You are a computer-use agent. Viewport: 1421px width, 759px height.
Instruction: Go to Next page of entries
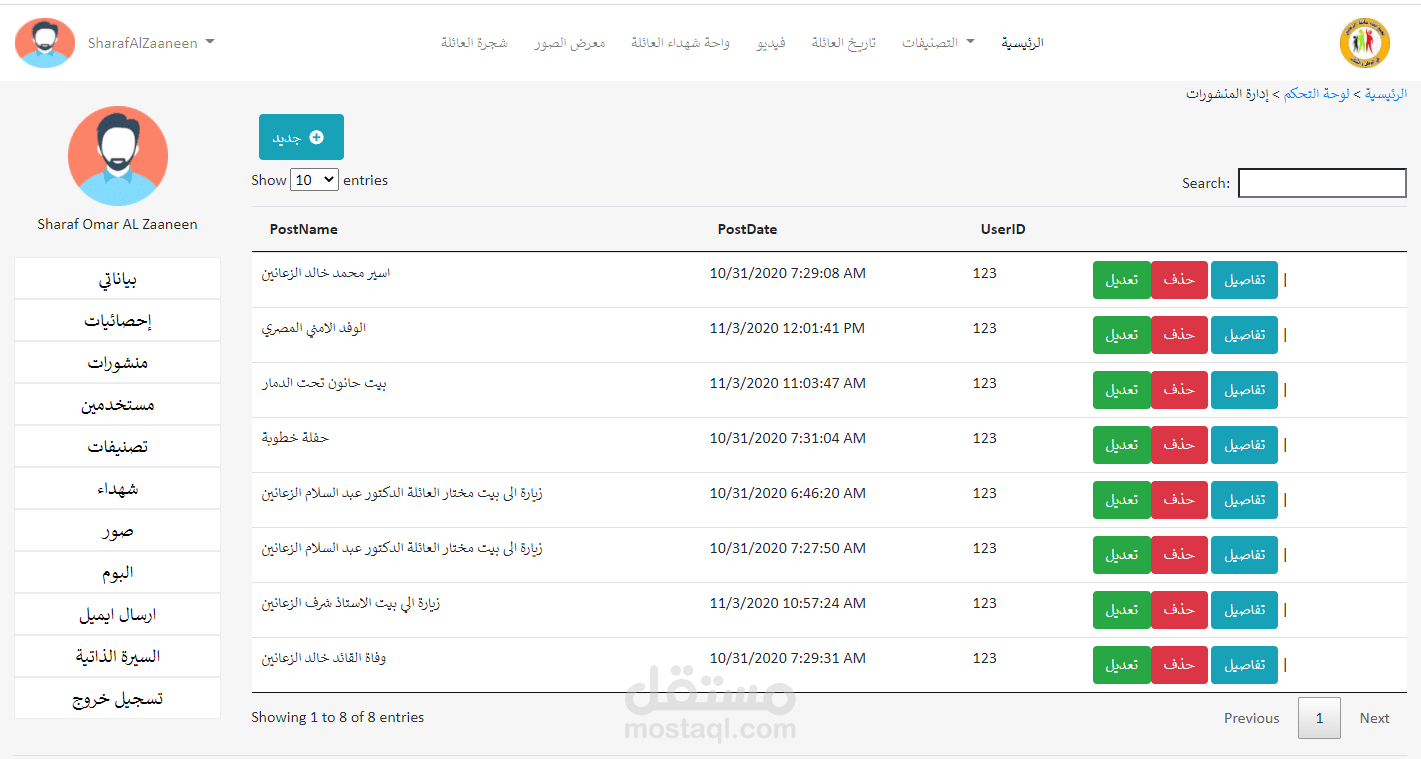1374,717
